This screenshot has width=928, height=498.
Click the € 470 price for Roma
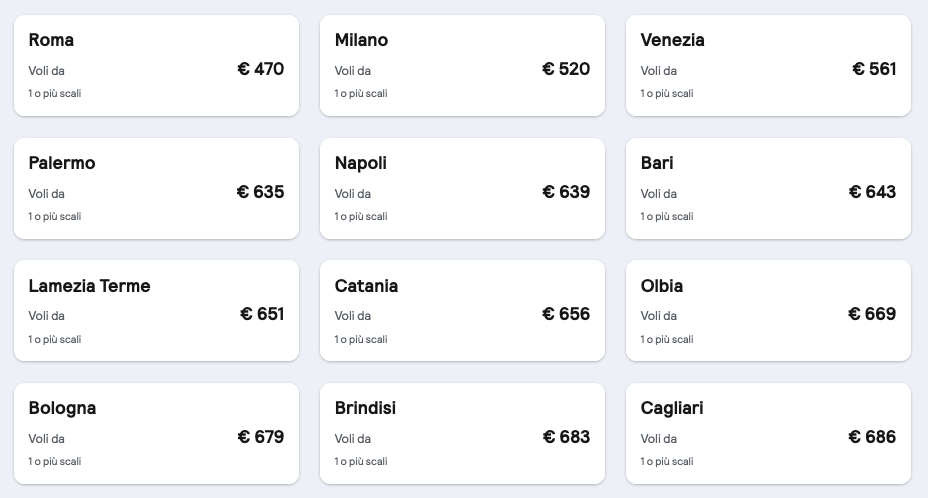click(261, 69)
